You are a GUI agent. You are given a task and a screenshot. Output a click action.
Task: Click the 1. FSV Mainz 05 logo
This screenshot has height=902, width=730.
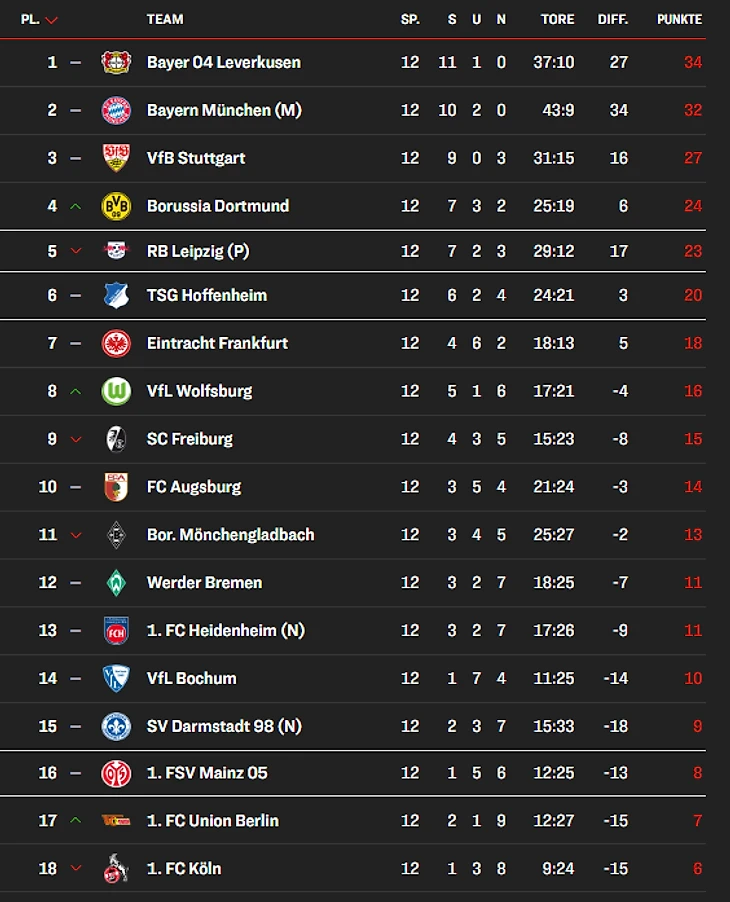click(x=117, y=773)
